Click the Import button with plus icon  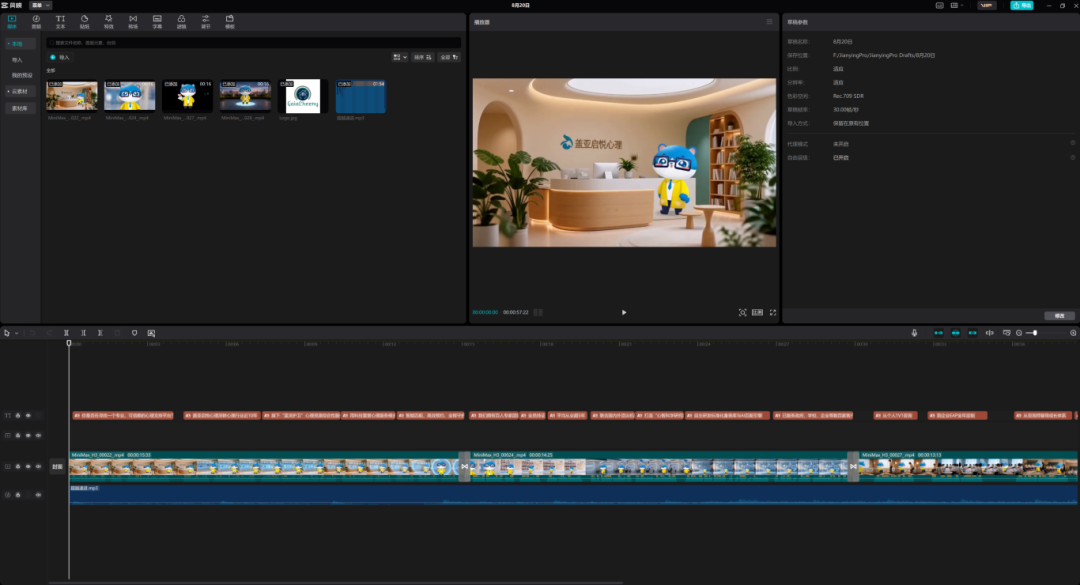click(60, 57)
